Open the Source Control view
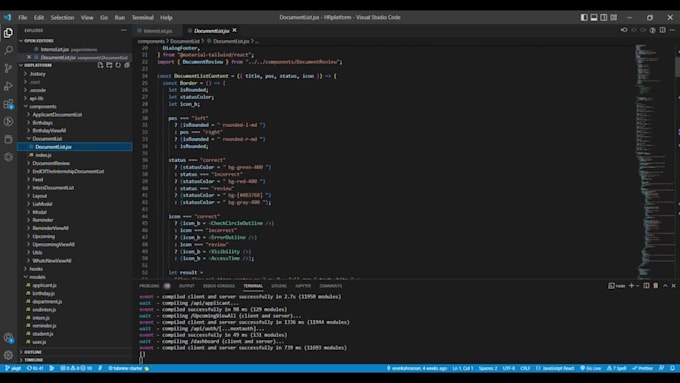Image resolution: width=680 pixels, height=383 pixels. click(x=8, y=68)
